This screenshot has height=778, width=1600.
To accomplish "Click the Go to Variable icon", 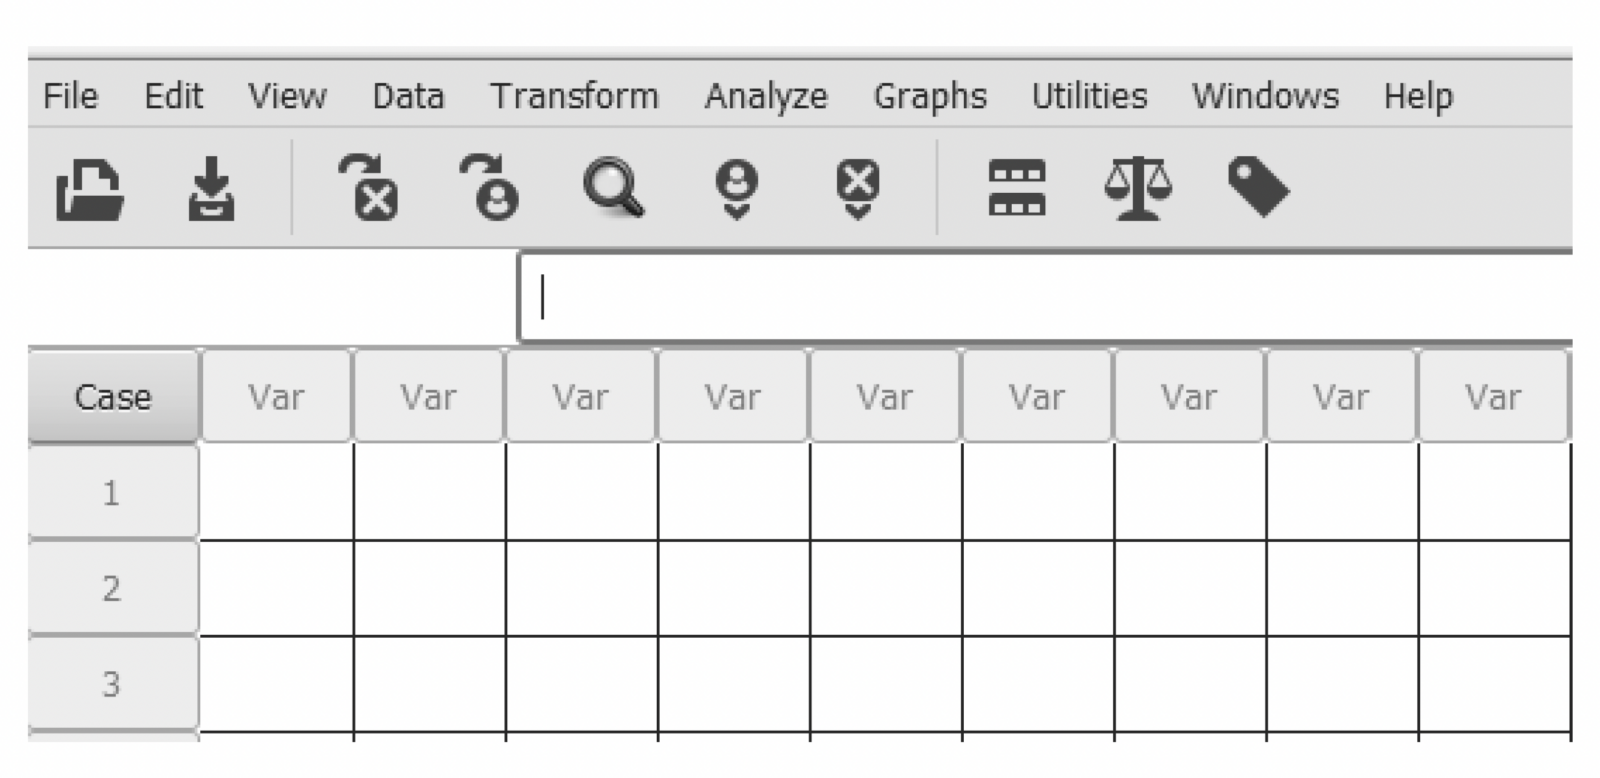I will click(x=369, y=187).
